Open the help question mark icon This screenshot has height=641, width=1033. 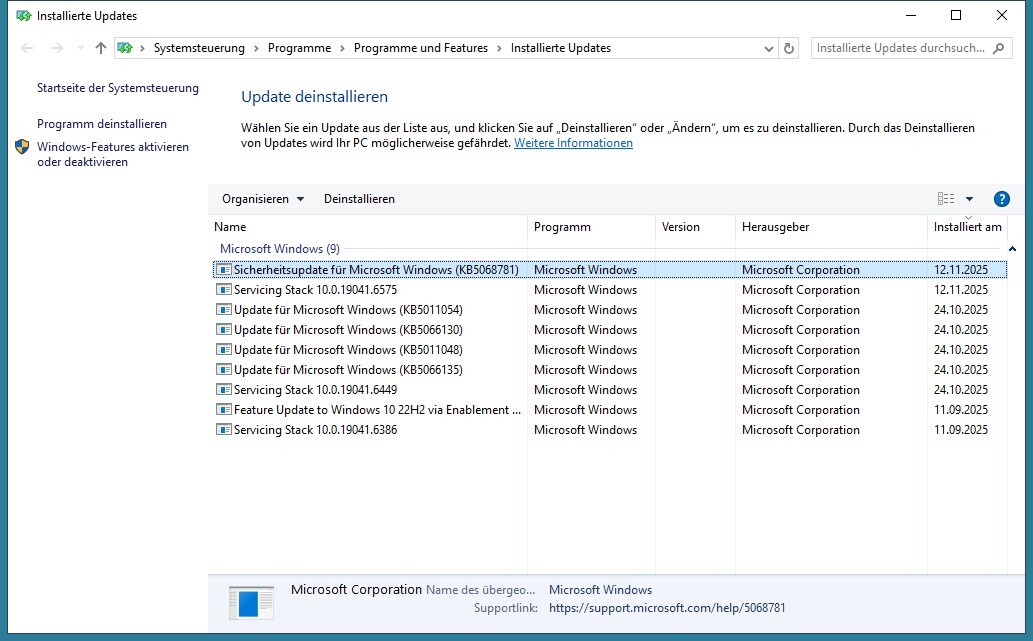tap(1001, 199)
